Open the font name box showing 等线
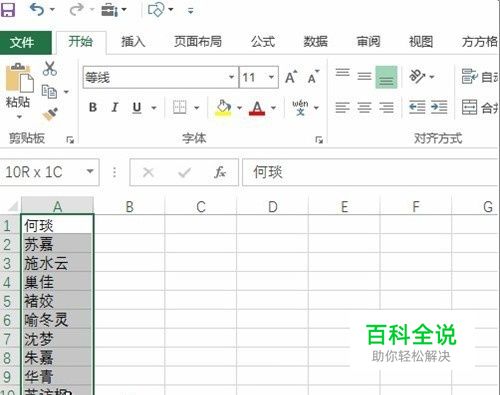Viewport: 500px width, 395px height. 160,77
